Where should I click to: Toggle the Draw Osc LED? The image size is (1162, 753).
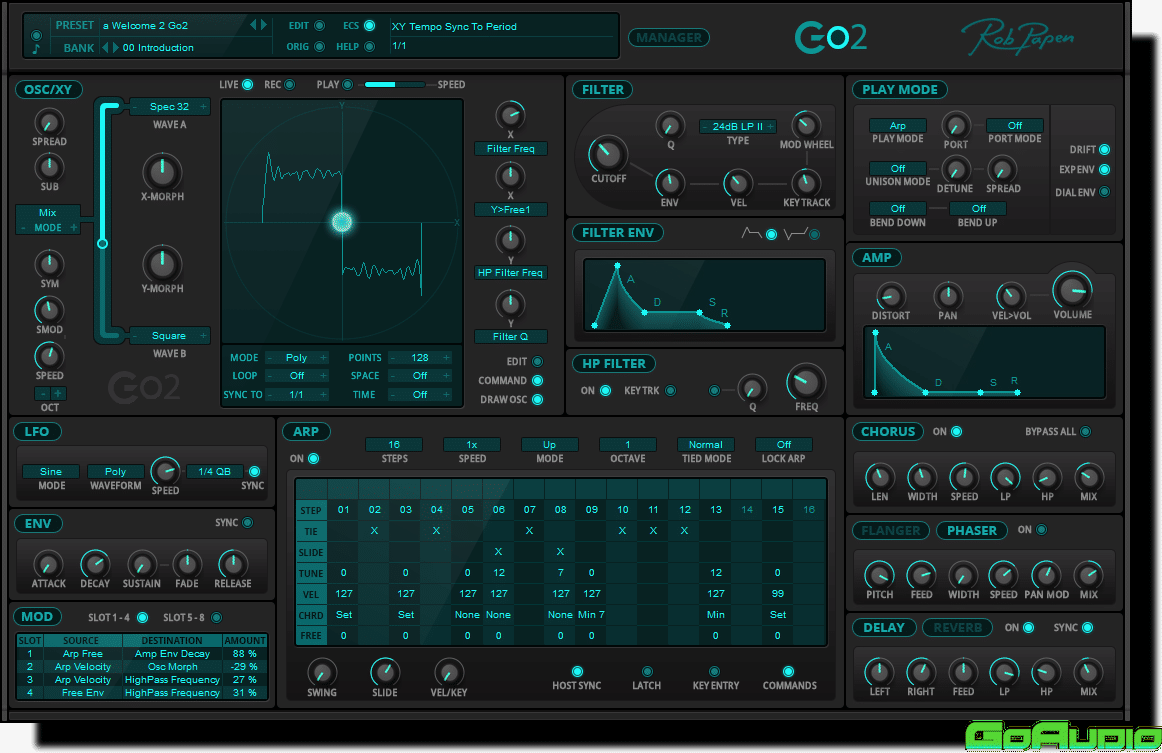click(x=537, y=399)
